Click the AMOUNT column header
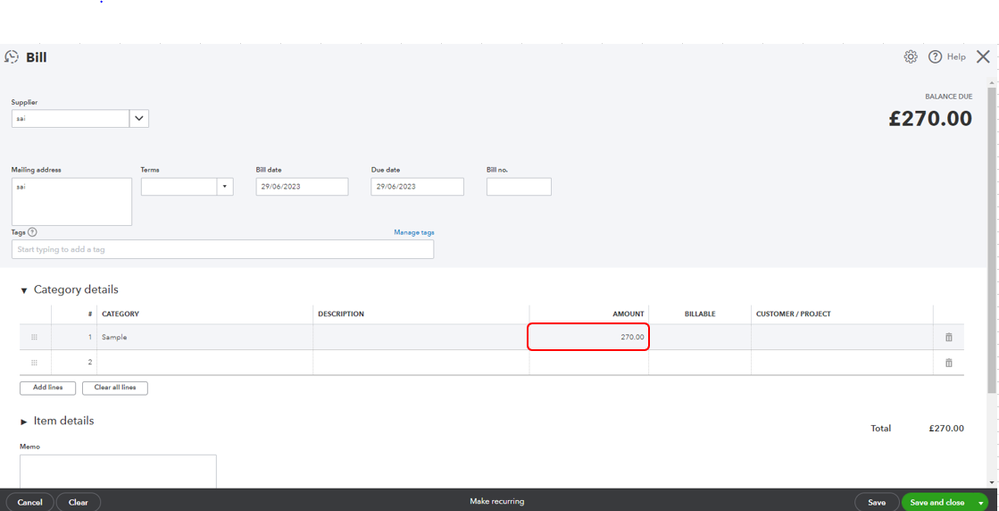 tap(628, 314)
